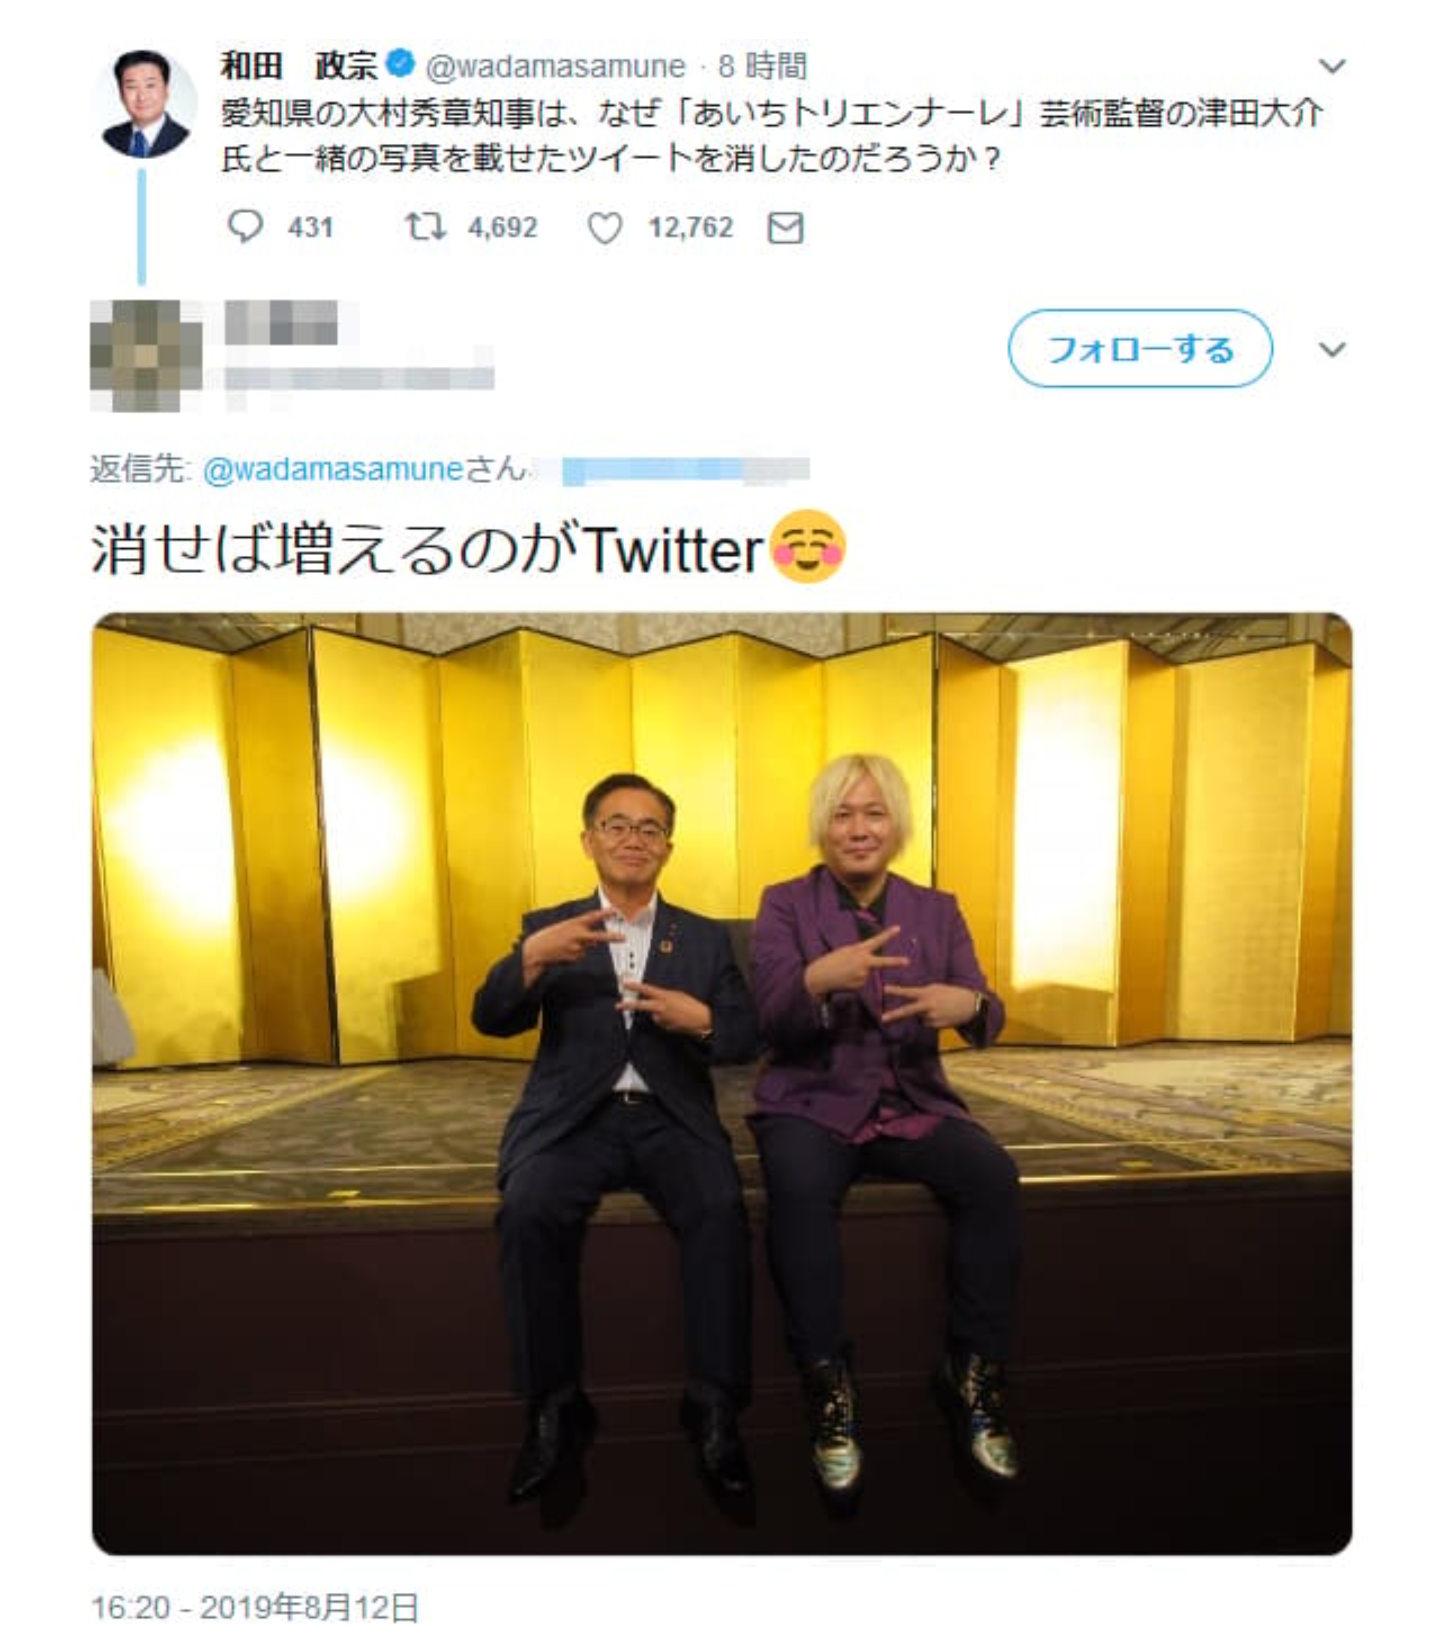Click the 和田 政宗 display name

coord(298,65)
